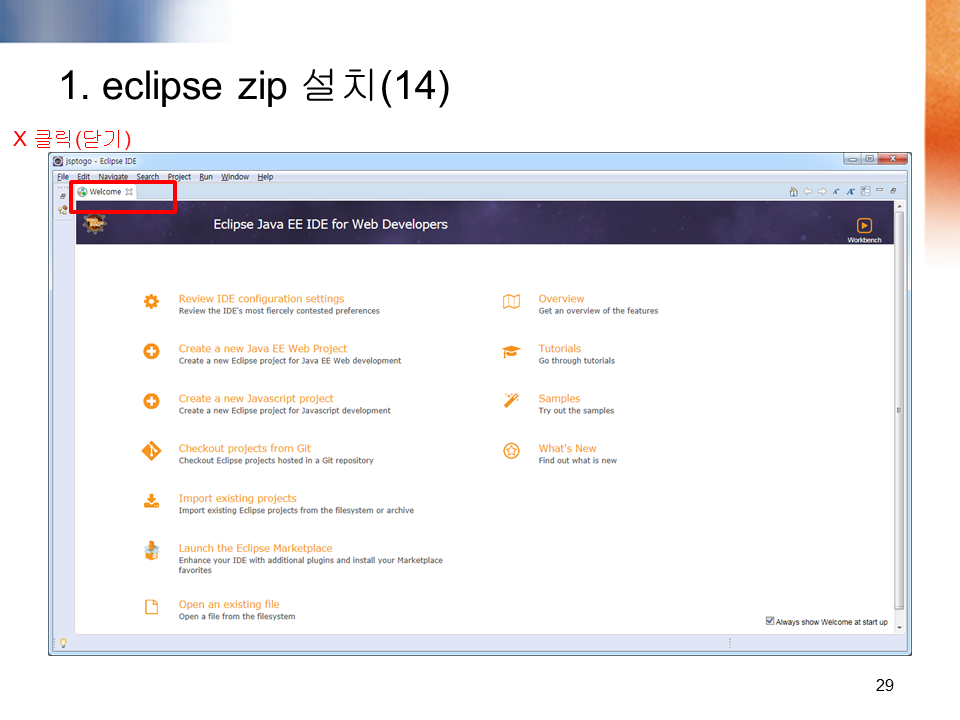Screen dimensions: 960x720
Task: Click the forward navigation arrow in Welcome toolbar
Action: pos(822,192)
